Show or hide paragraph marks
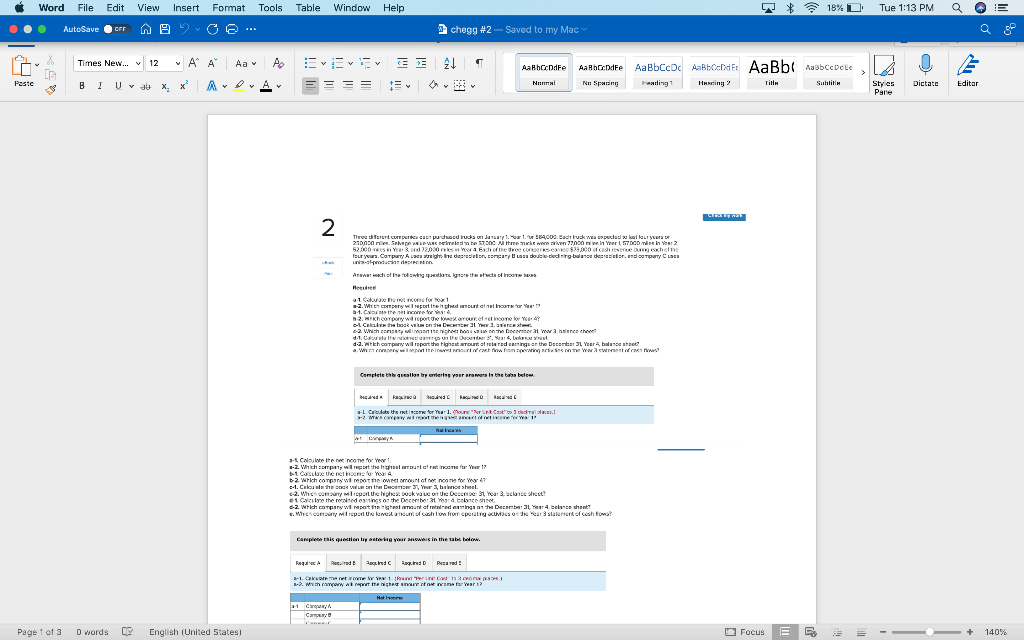 point(479,63)
